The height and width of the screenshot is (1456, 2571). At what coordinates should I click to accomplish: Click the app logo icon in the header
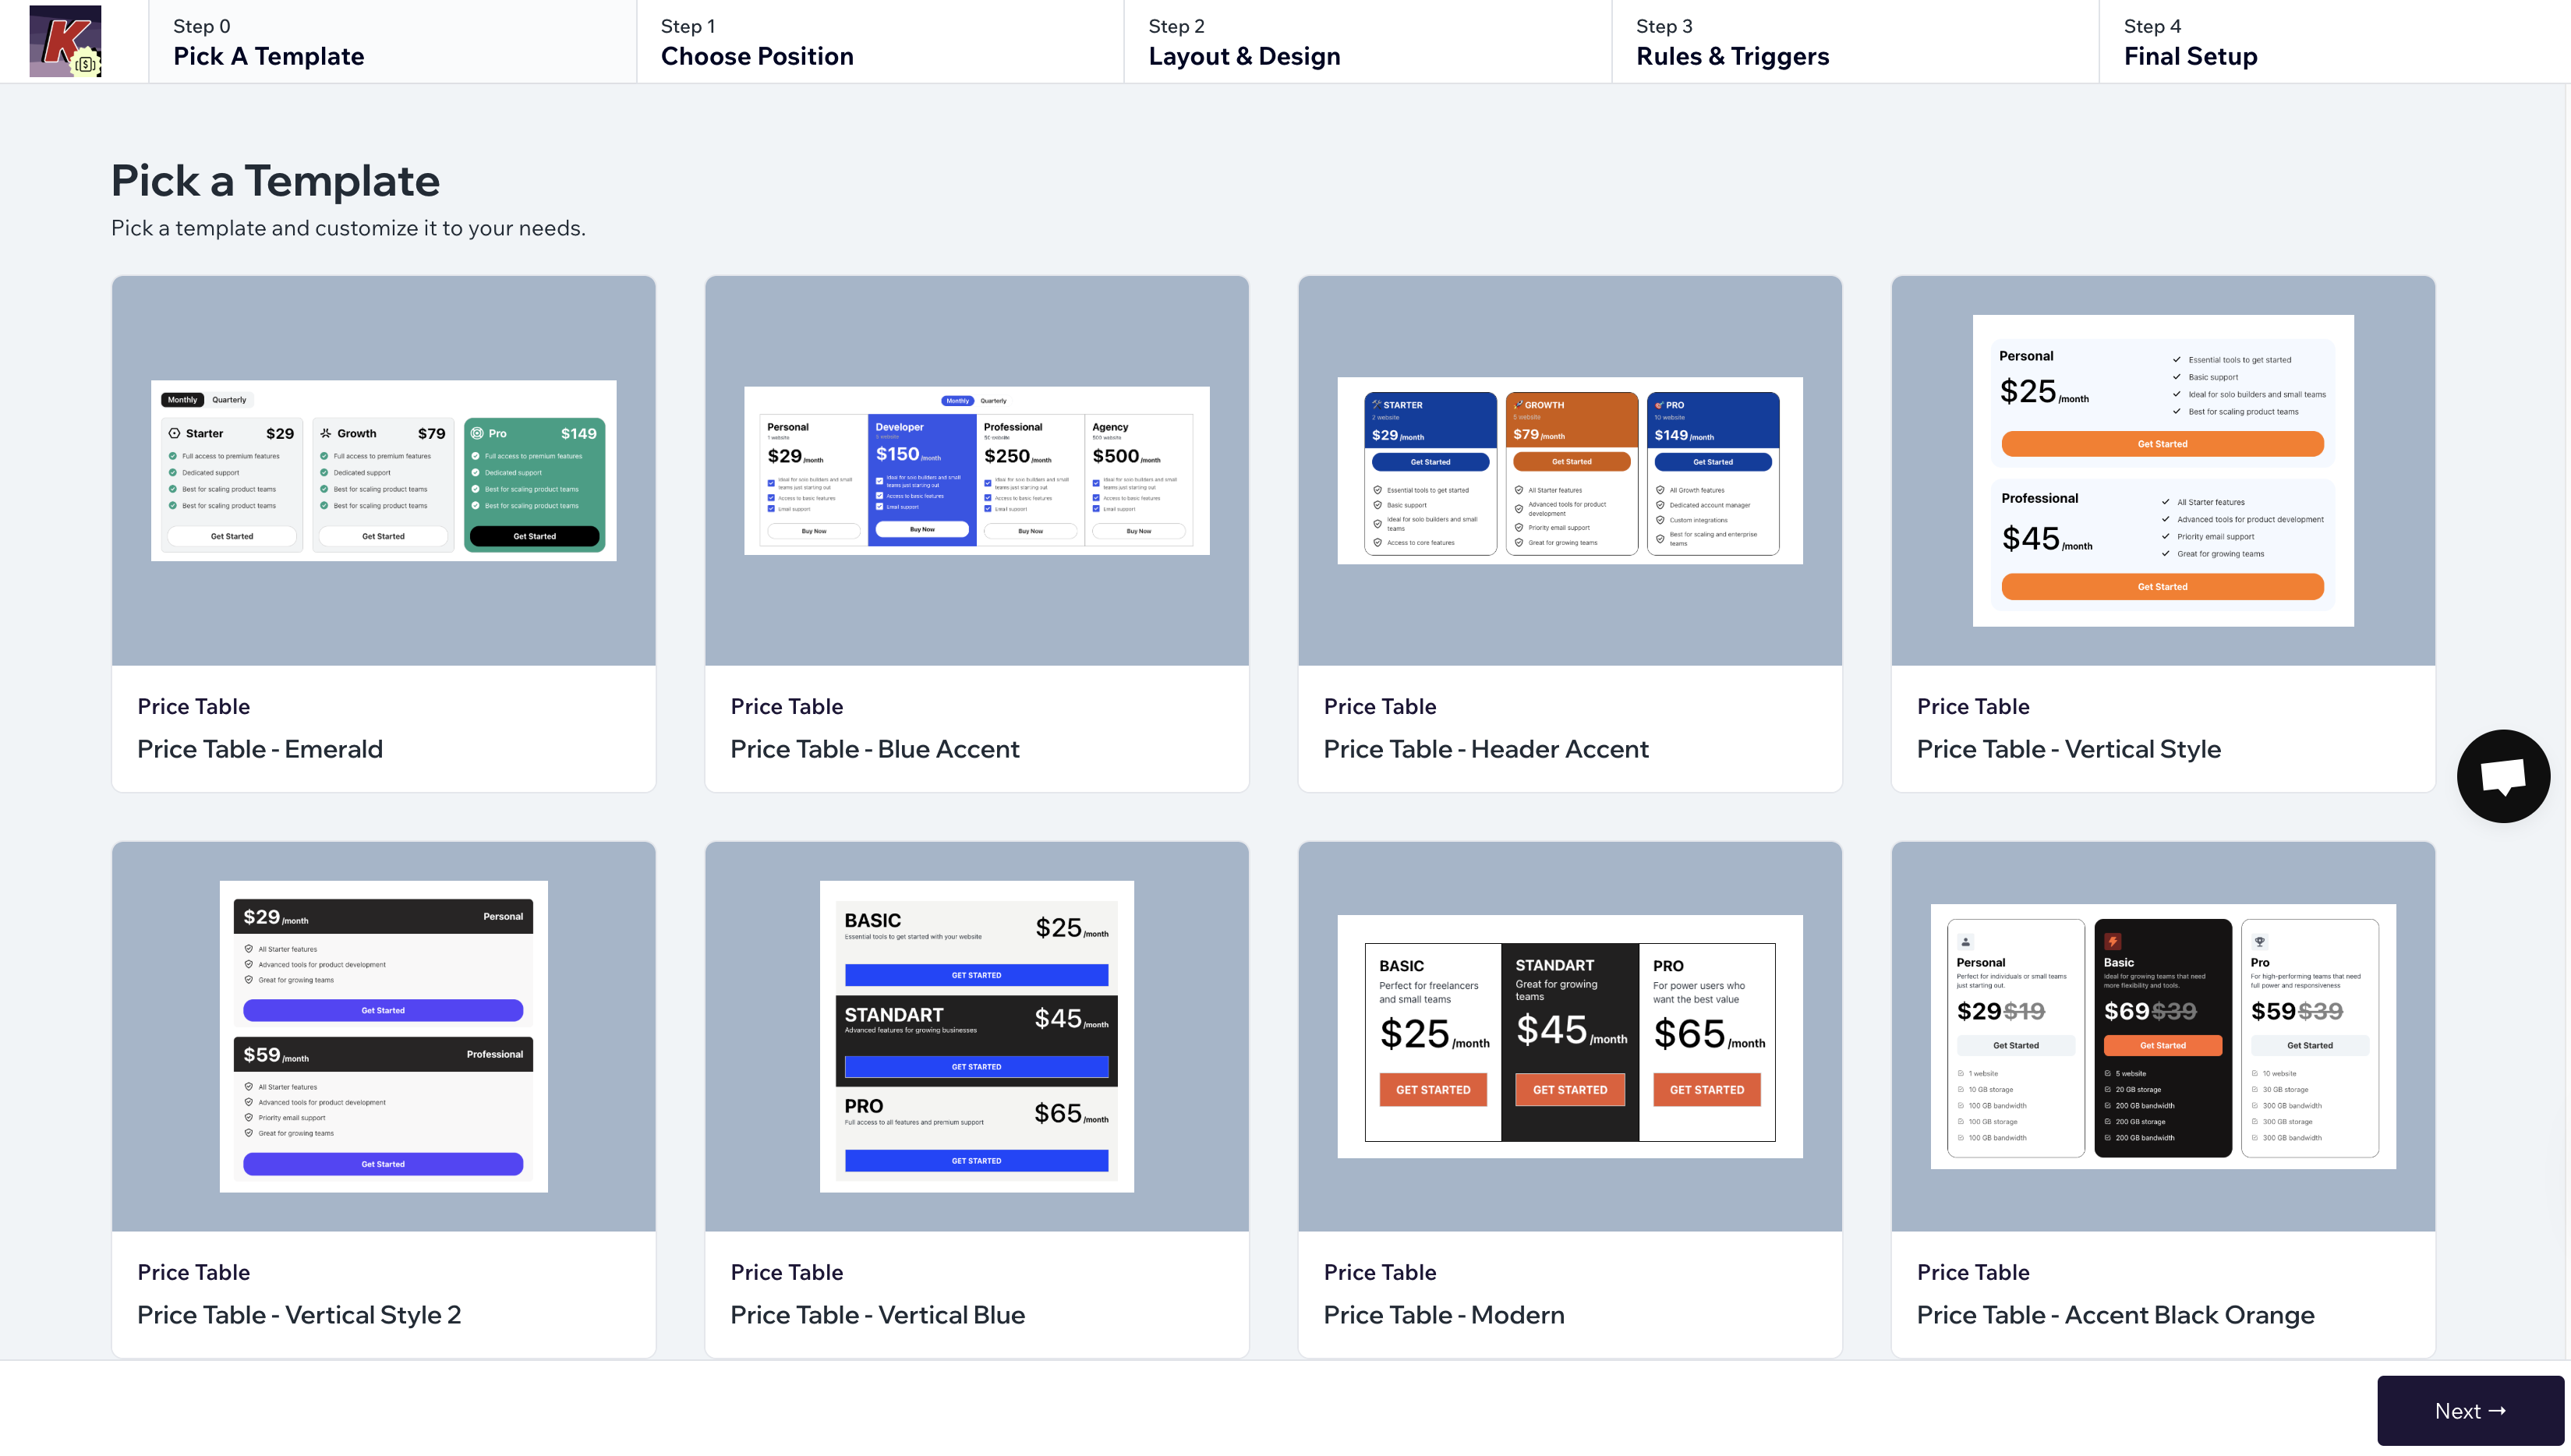tap(66, 41)
